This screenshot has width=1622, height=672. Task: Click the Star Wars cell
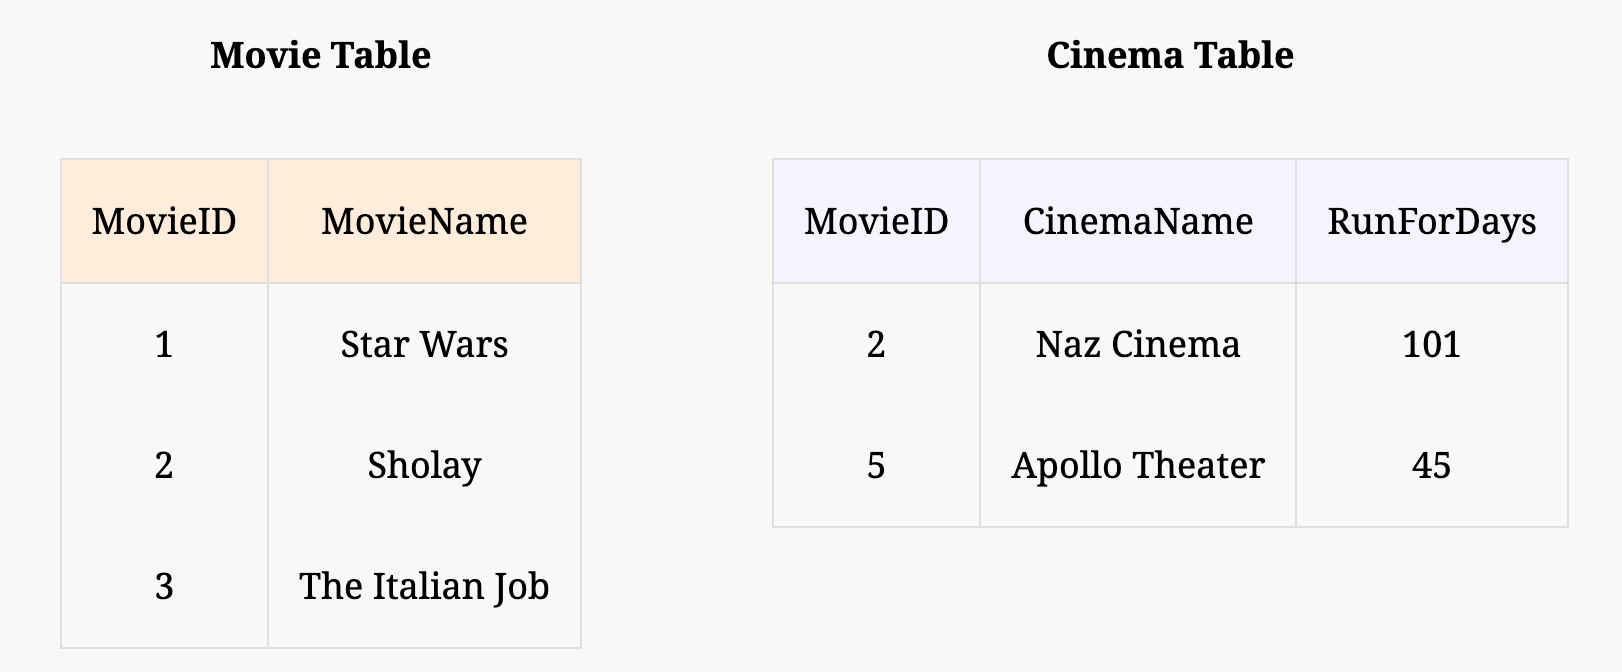[424, 344]
